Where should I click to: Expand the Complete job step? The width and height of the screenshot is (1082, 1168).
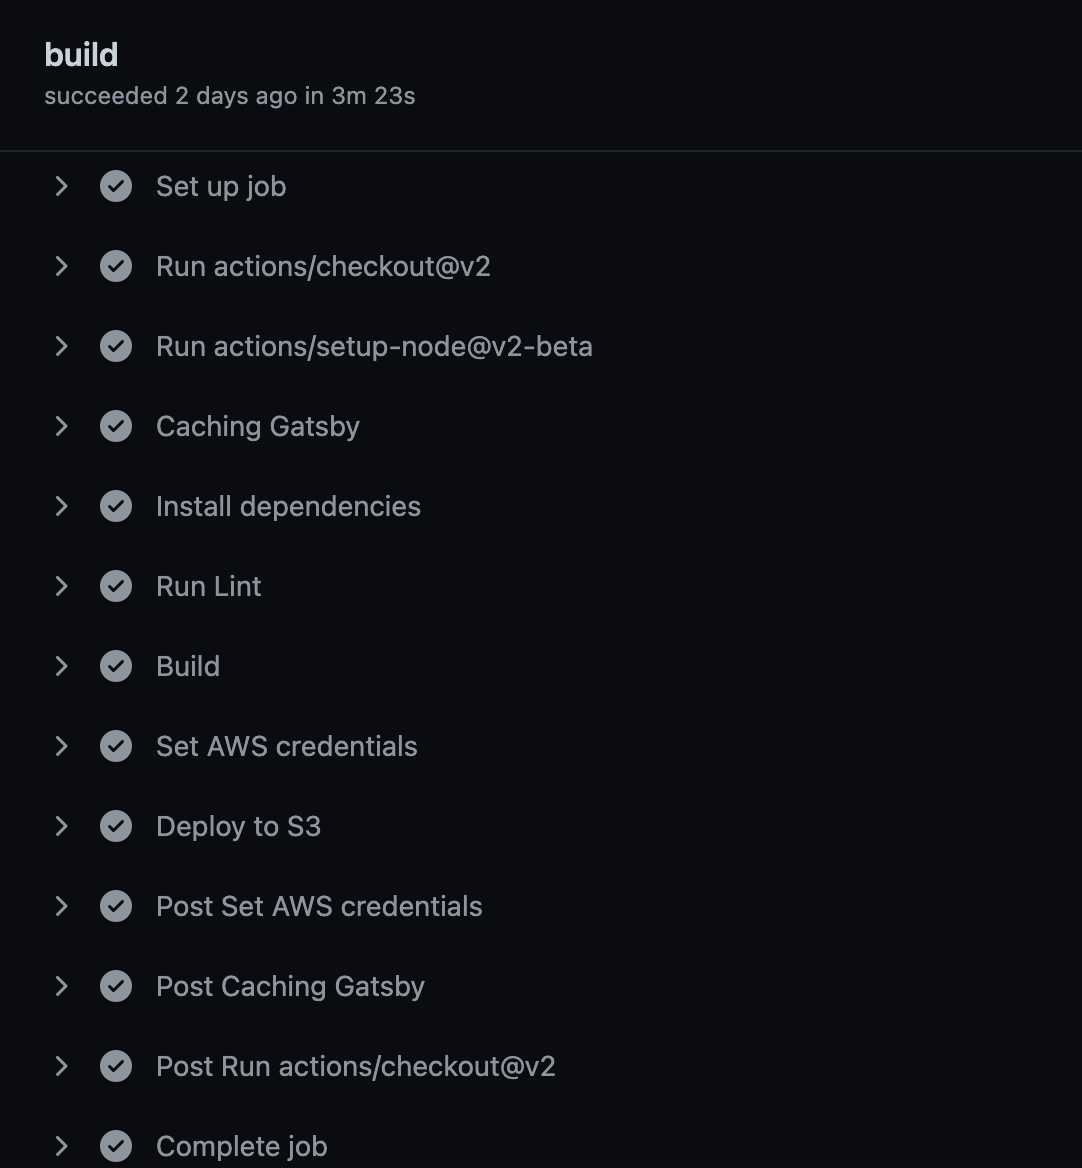61,1146
